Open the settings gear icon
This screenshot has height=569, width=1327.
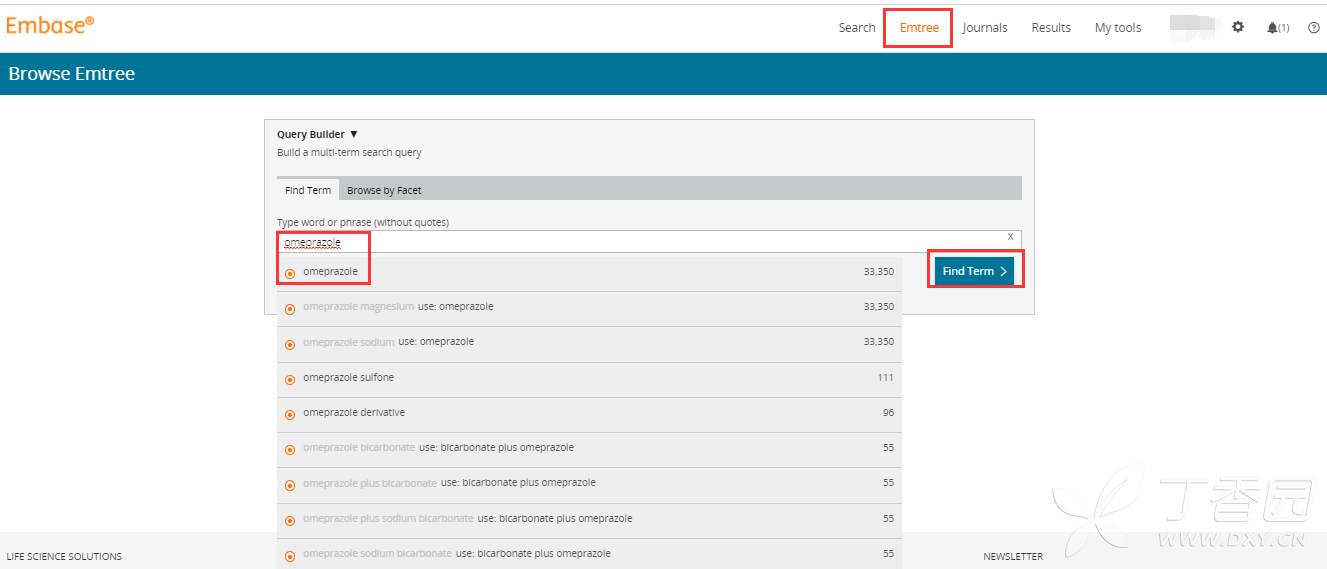pos(1238,27)
